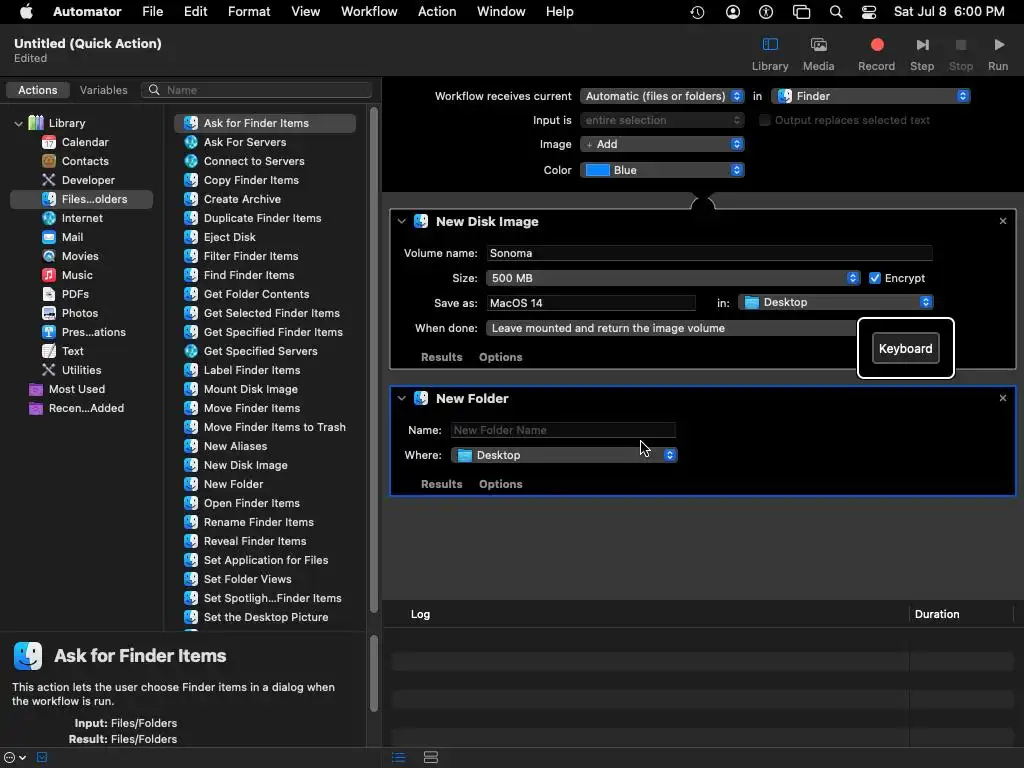Image resolution: width=1024 pixels, height=768 pixels.
Task: Select Text category in Library
Action: 72,351
